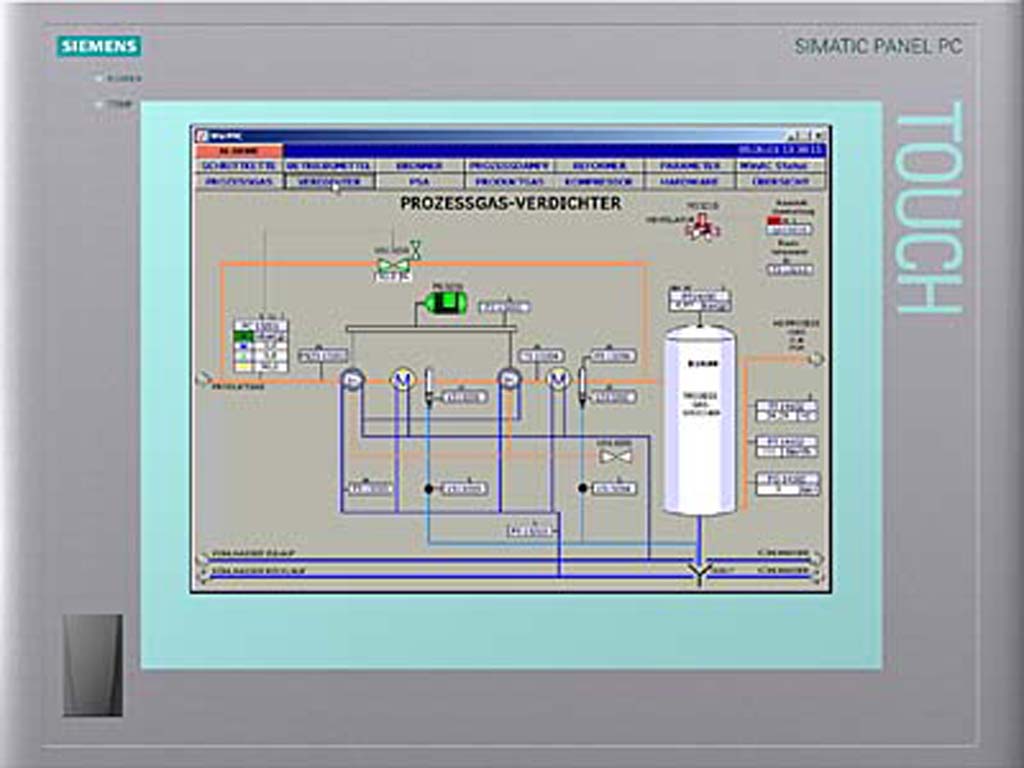Switch to the REFORMER screen button
The height and width of the screenshot is (768, 1024).
[600, 166]
